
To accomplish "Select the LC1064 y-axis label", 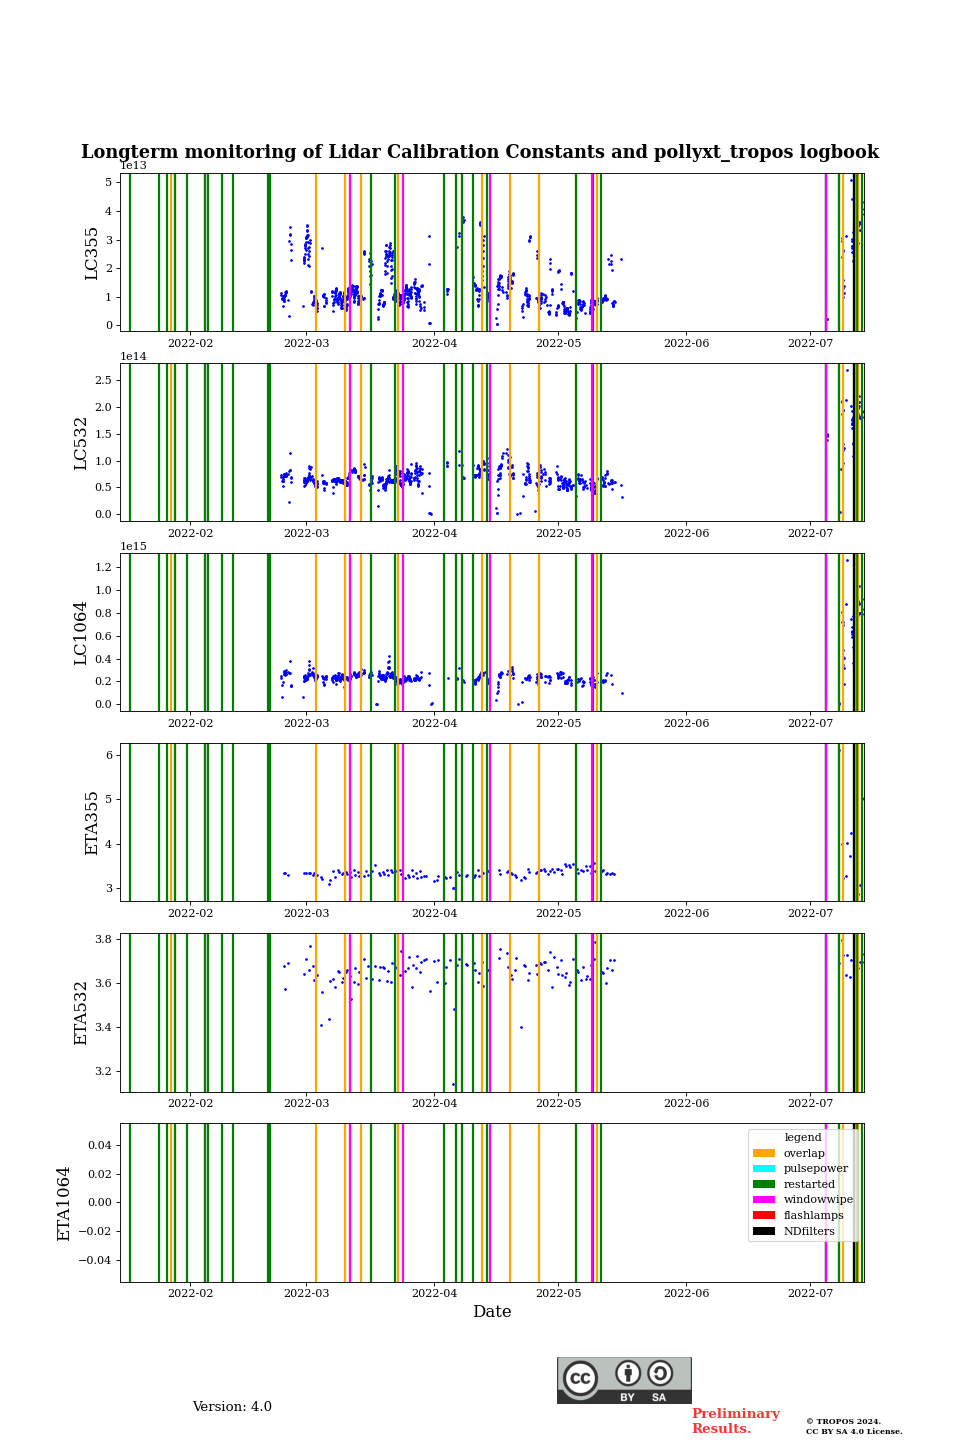I will [81, 633].
